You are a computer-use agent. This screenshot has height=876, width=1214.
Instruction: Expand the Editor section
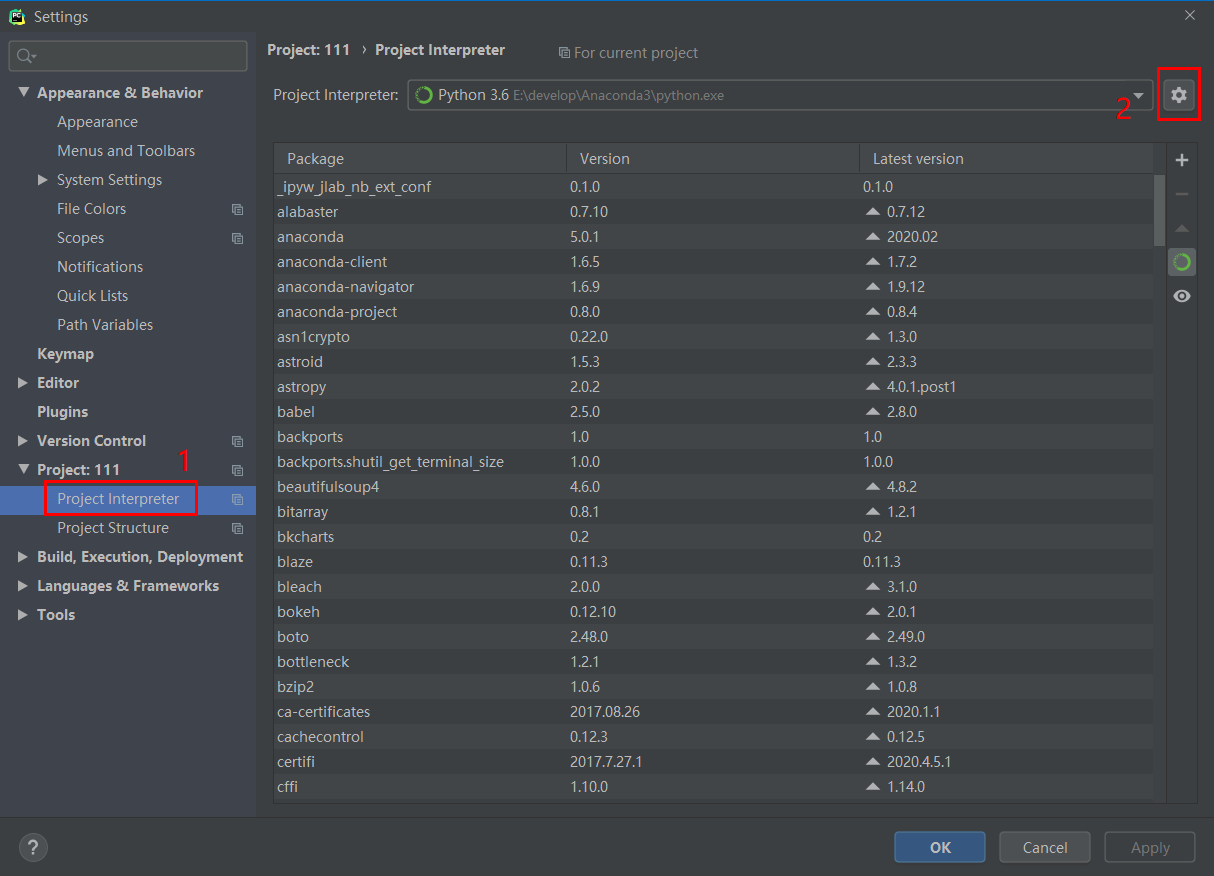tap(23, 383)
